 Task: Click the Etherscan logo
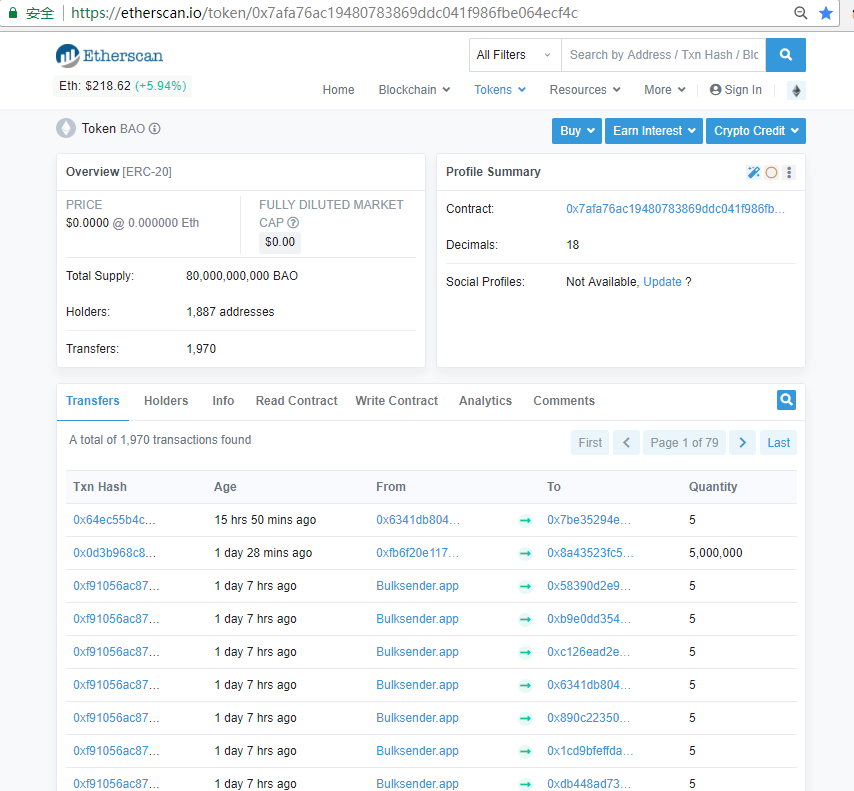(109, 56)
